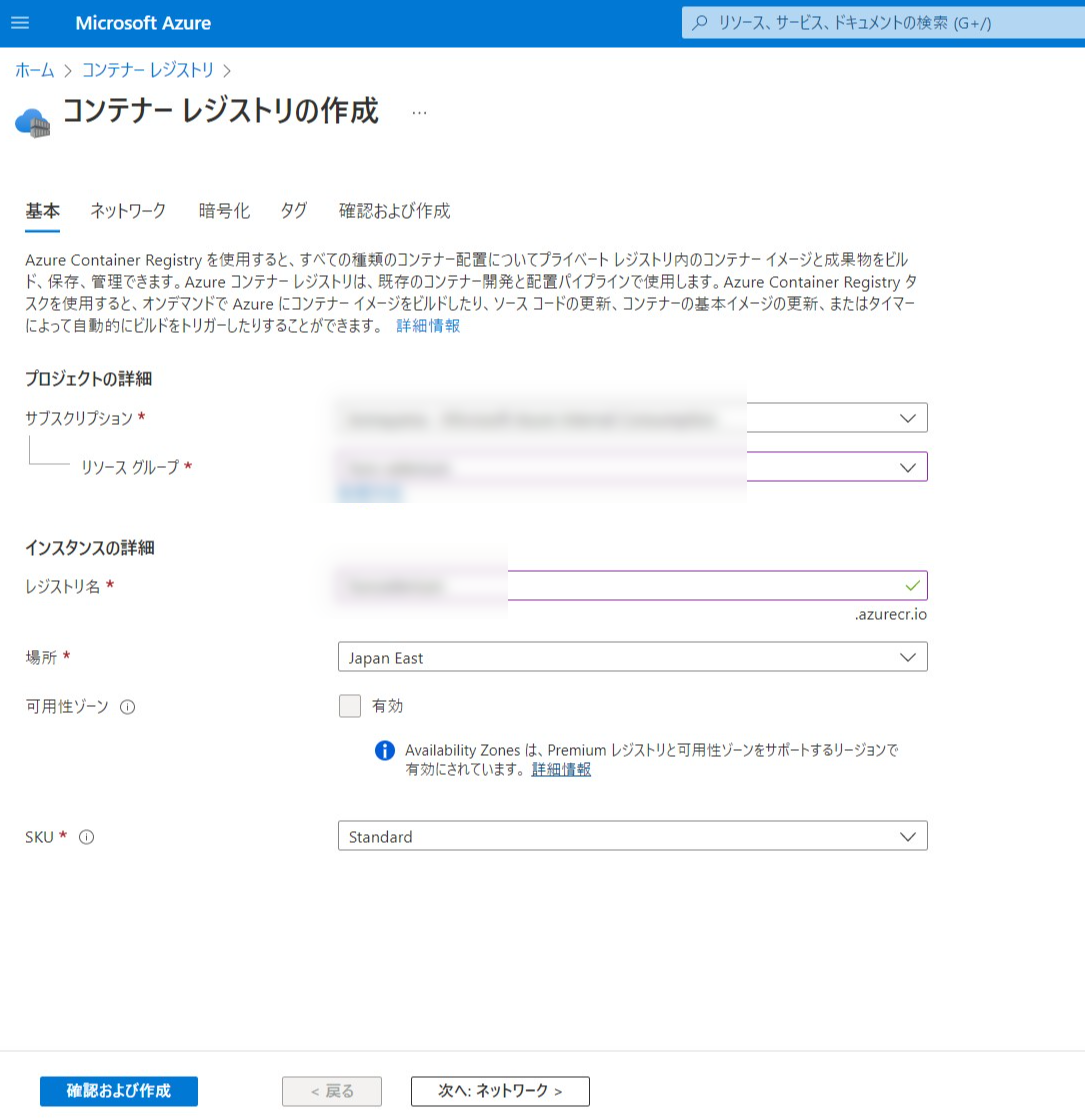
Task: Click the blue info icon in the Availability Zones notice
Action: [x=385, y=751]
